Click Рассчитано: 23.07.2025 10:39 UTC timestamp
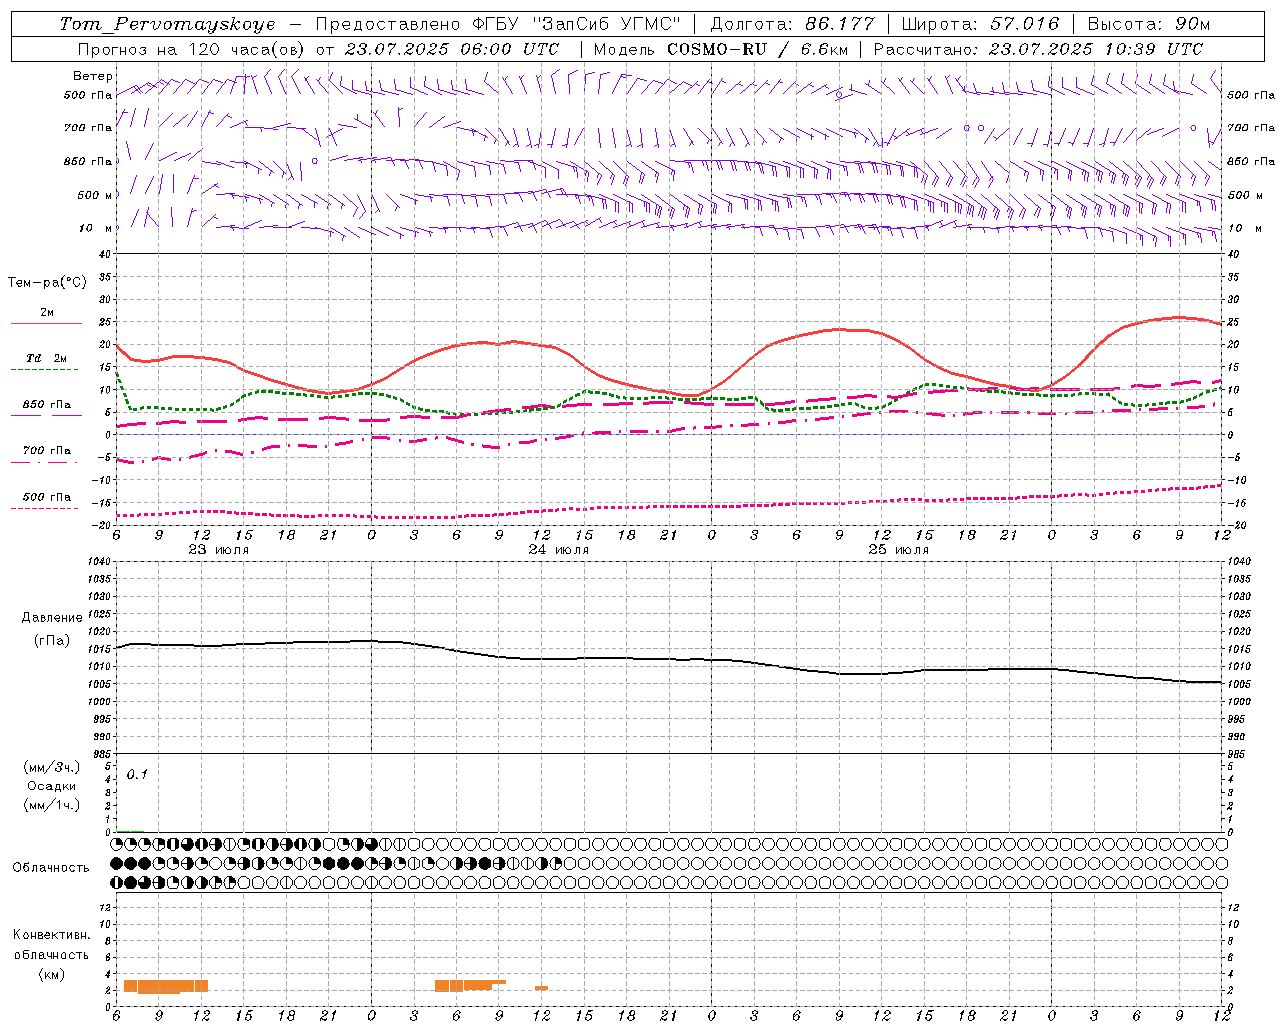This screenshot has width=1280, height=1024. [1039, 49]
